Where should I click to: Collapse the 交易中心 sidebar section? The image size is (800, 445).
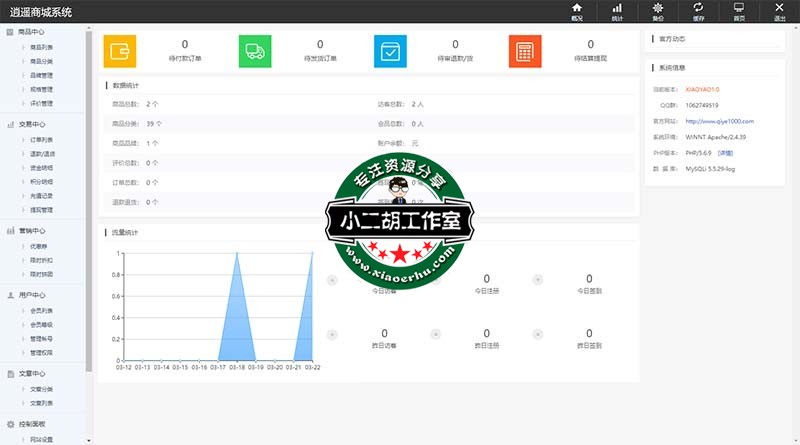[30, 125]
